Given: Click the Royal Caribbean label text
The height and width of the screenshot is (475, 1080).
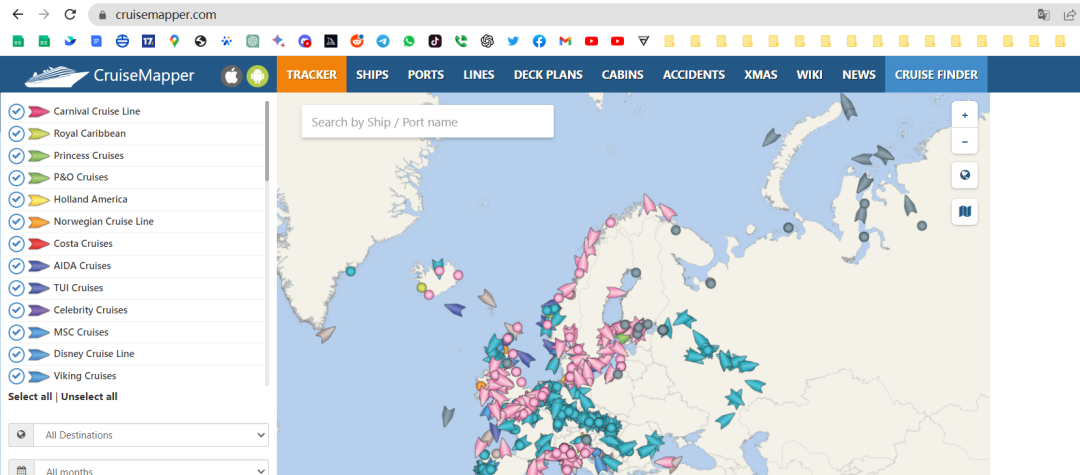Looking at the screenshot, I should [90, 134].
